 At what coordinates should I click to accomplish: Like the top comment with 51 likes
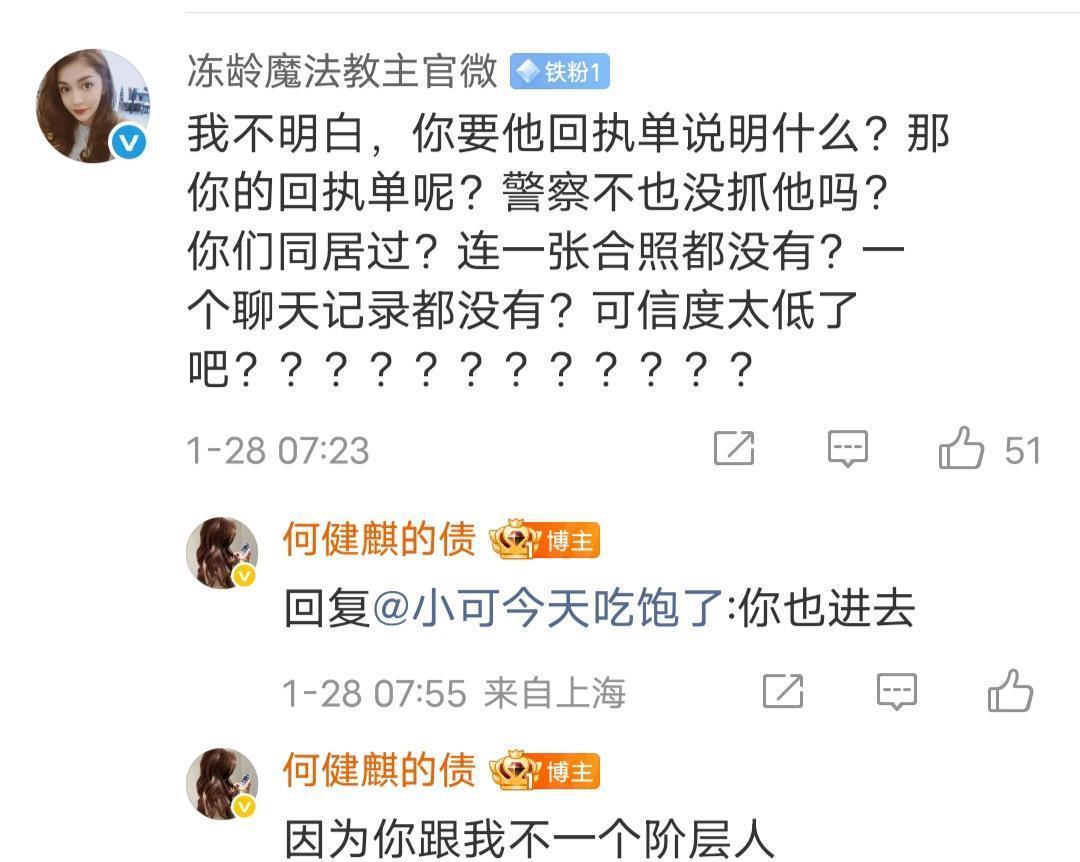click(961, 448)
